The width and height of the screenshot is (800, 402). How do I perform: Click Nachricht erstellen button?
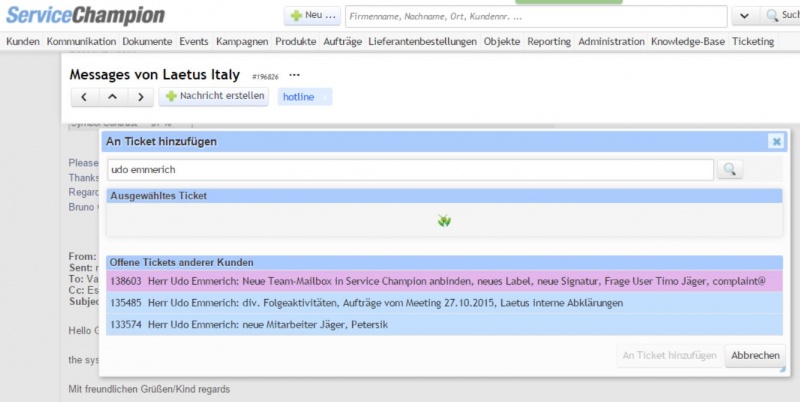pos(214,96)
